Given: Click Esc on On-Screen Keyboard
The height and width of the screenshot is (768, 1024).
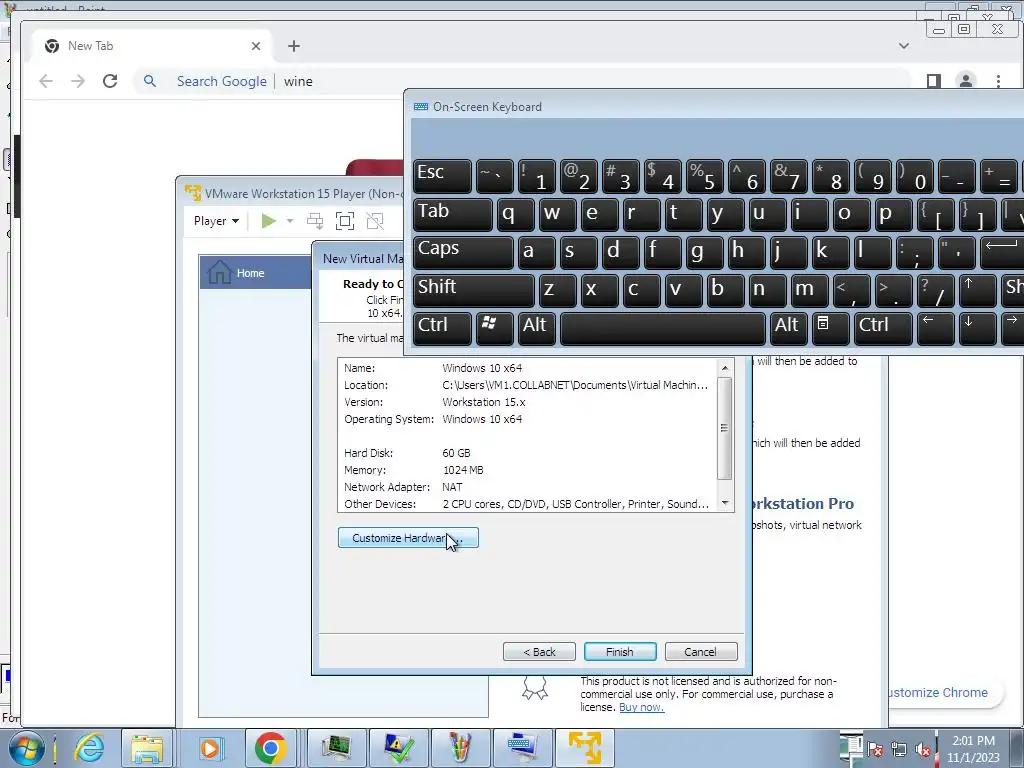Looking at the screenshot, I should pos(442,176).
